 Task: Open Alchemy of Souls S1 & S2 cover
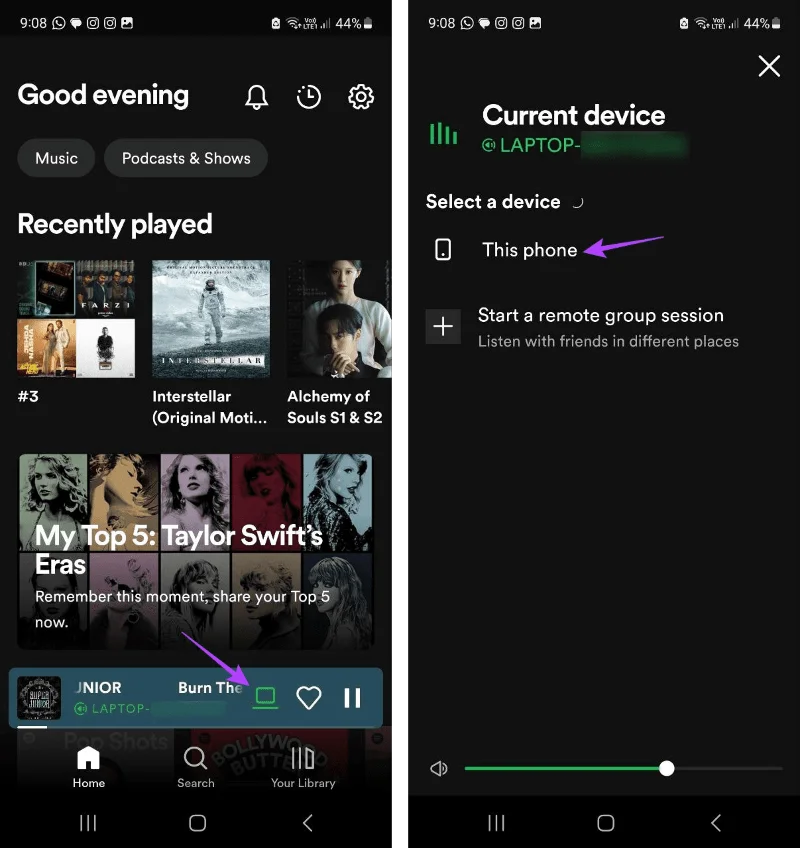tap(339, 319)
